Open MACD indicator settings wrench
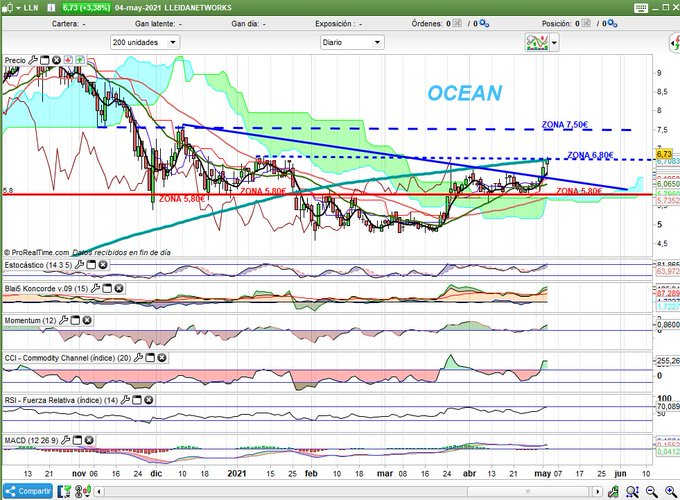Screen dimensions: 680x500 (65, 440)
